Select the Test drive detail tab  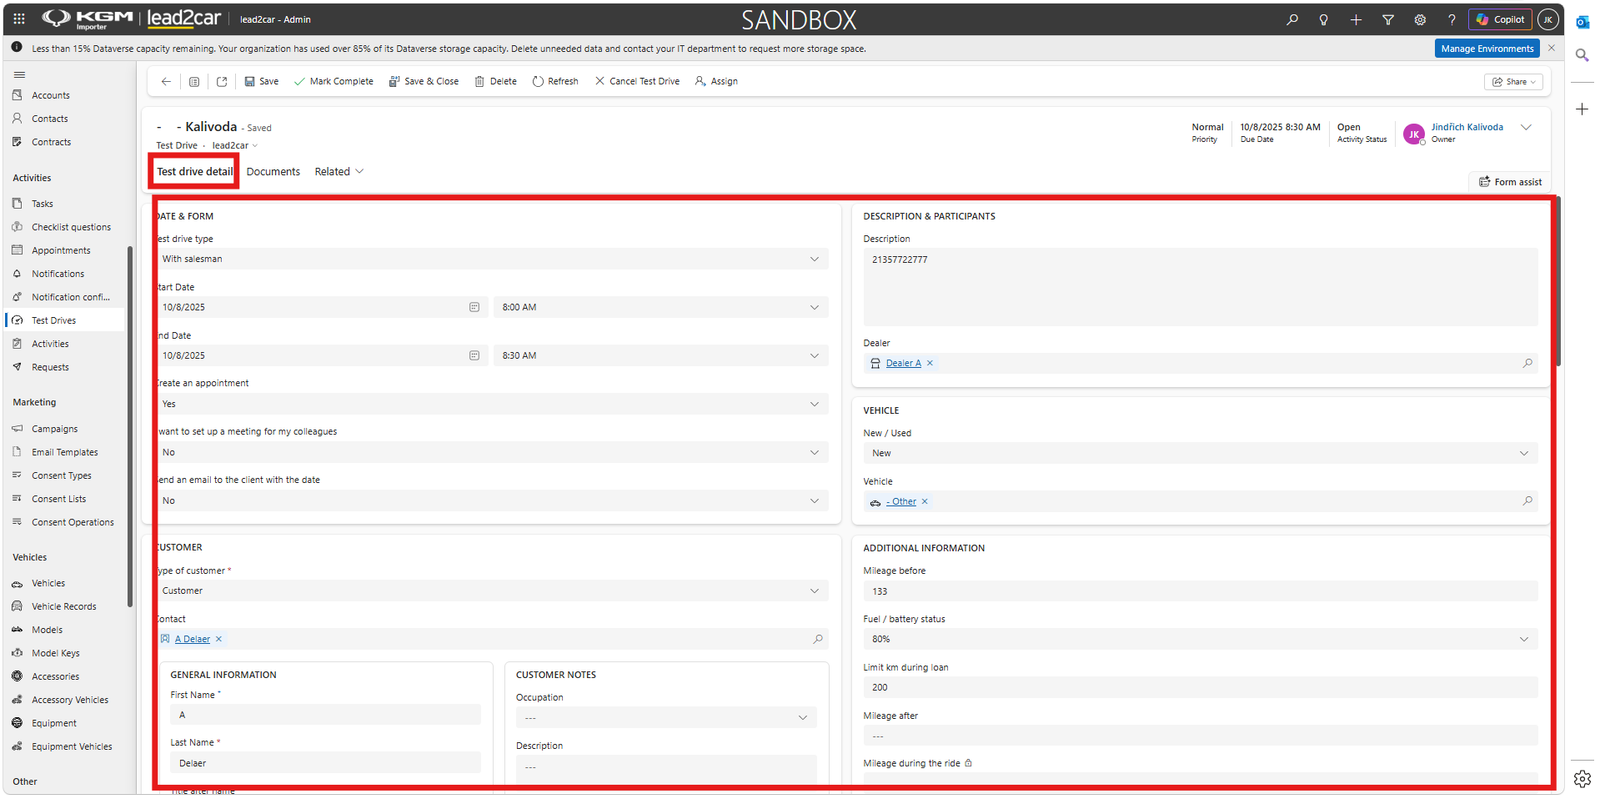195,172
